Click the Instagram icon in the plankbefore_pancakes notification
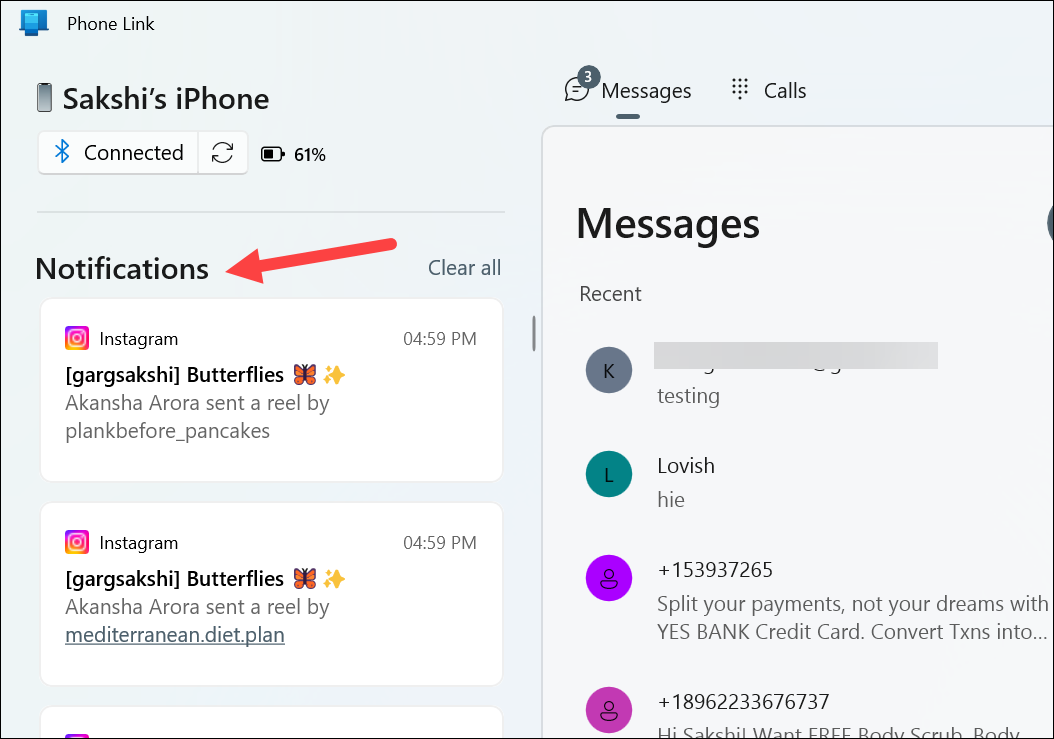 (x=77, y=338)
